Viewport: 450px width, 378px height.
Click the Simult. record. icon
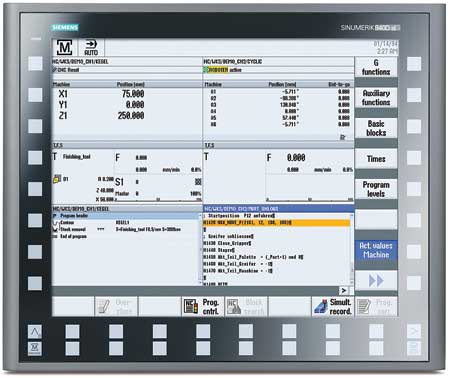(x=321, y=306)
